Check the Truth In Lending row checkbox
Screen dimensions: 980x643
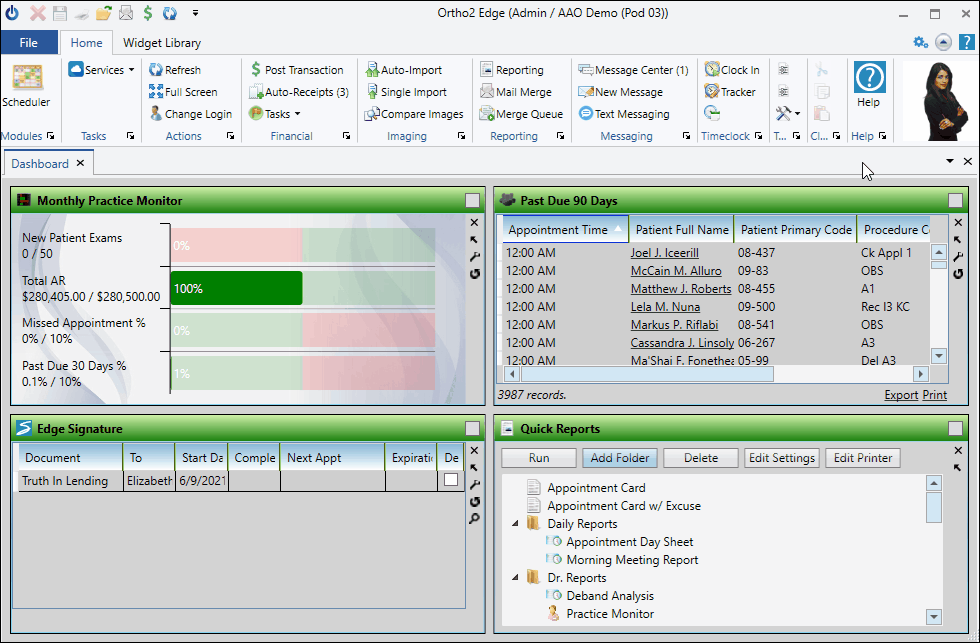[x=451, y=480]
